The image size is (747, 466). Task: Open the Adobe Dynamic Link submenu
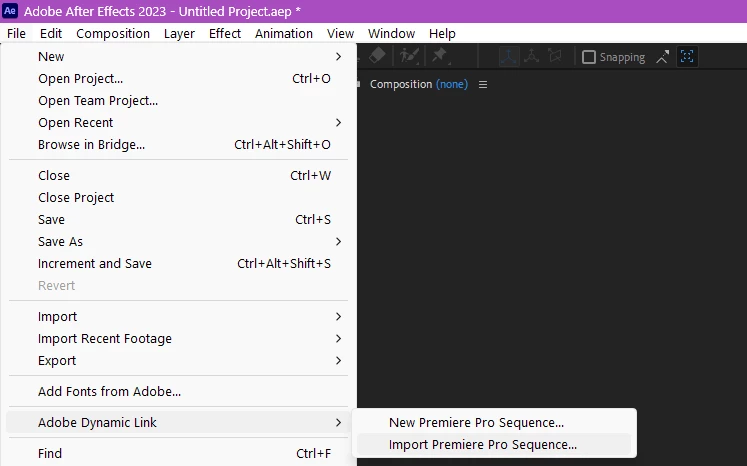(178, 422)
